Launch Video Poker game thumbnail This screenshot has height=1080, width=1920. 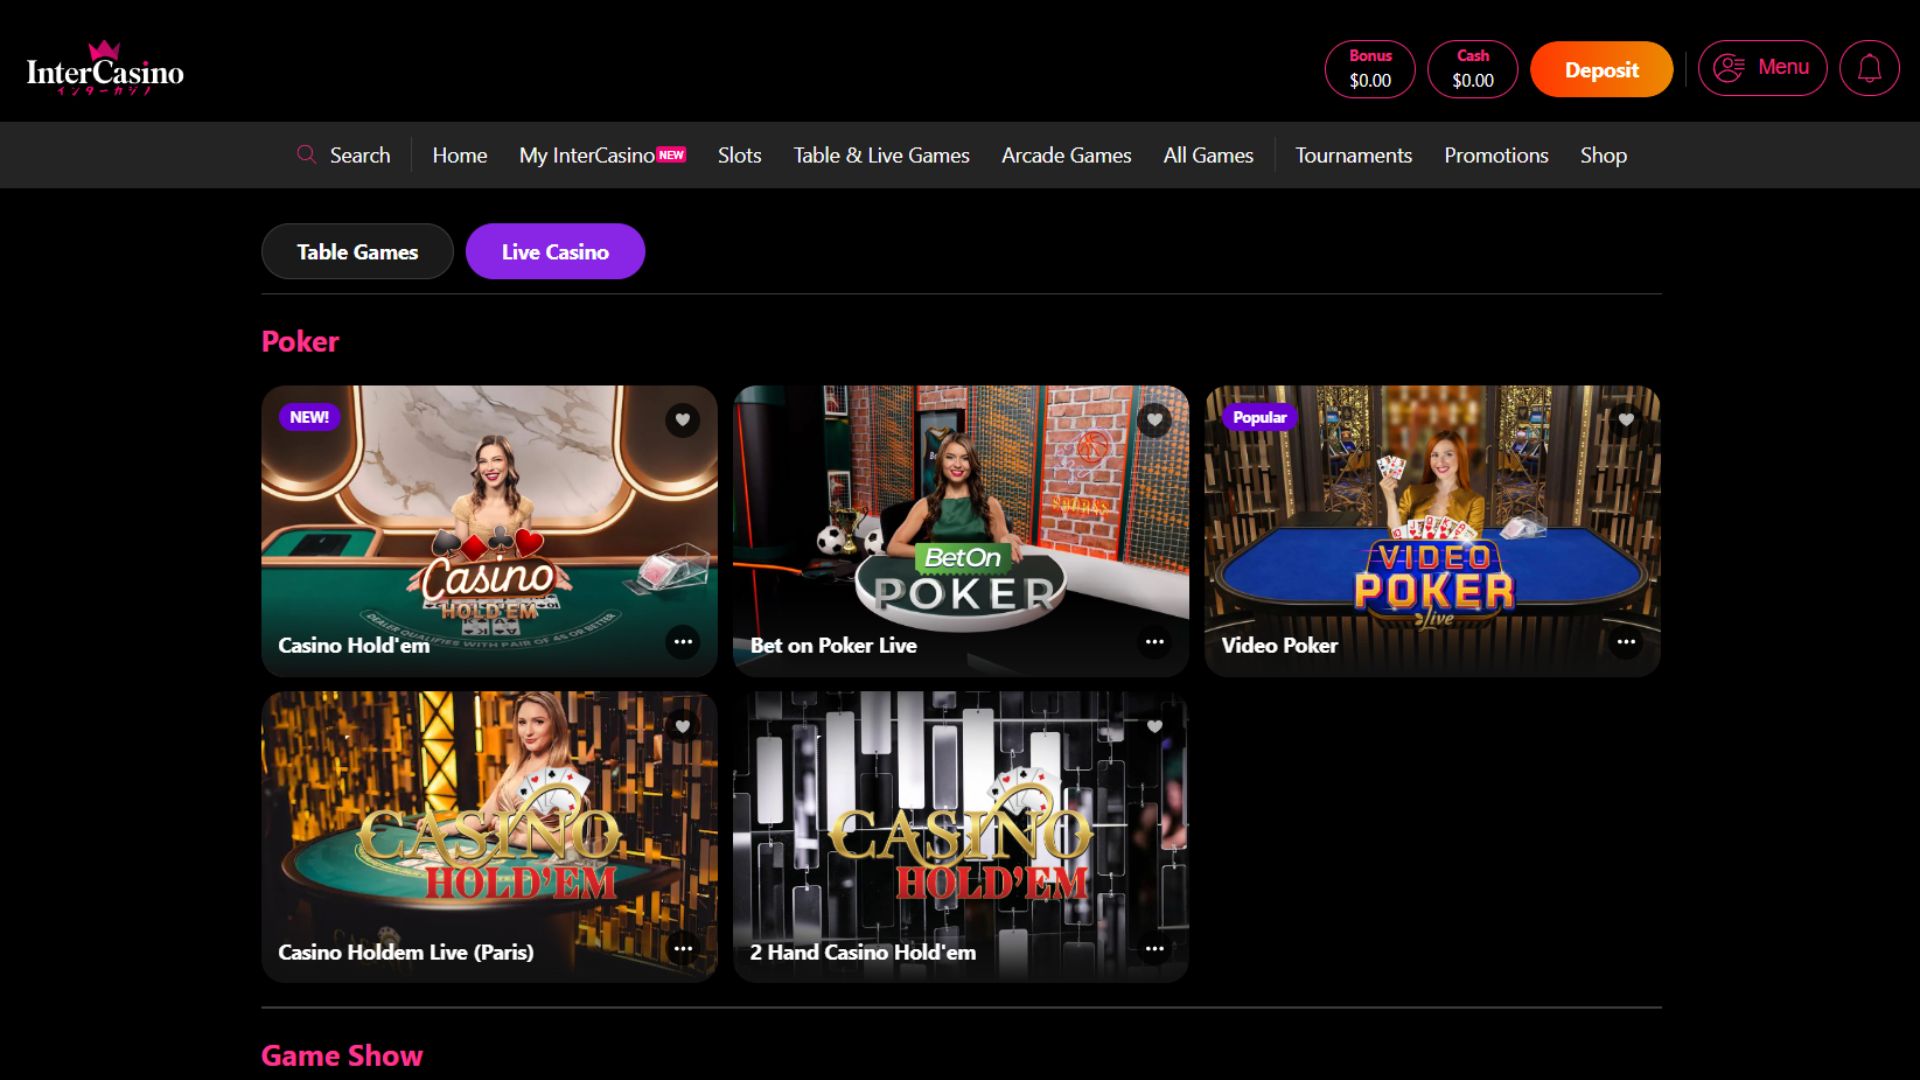[1432, 530]
